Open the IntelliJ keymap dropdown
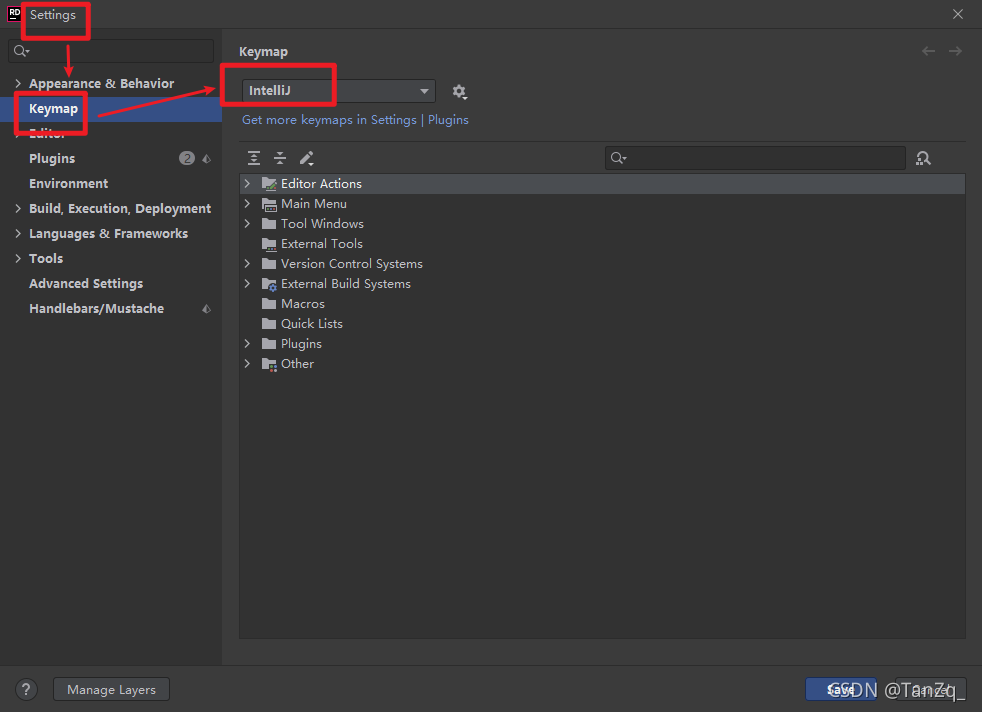Viewport: 982px width, 712px height. point(338,91)
